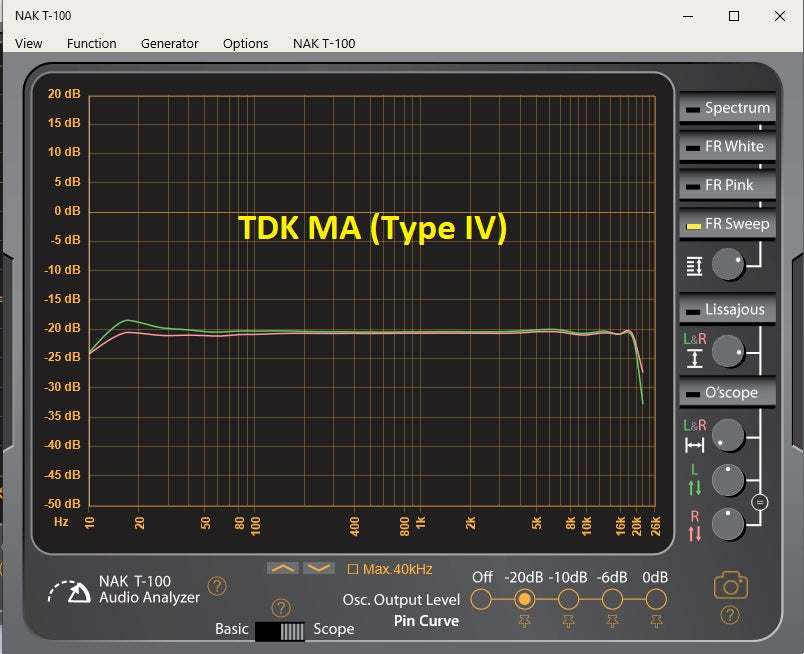Screen dimensions: 804x654
Task: Click the link icon joining L and R knobs
Action: [760, 502]
